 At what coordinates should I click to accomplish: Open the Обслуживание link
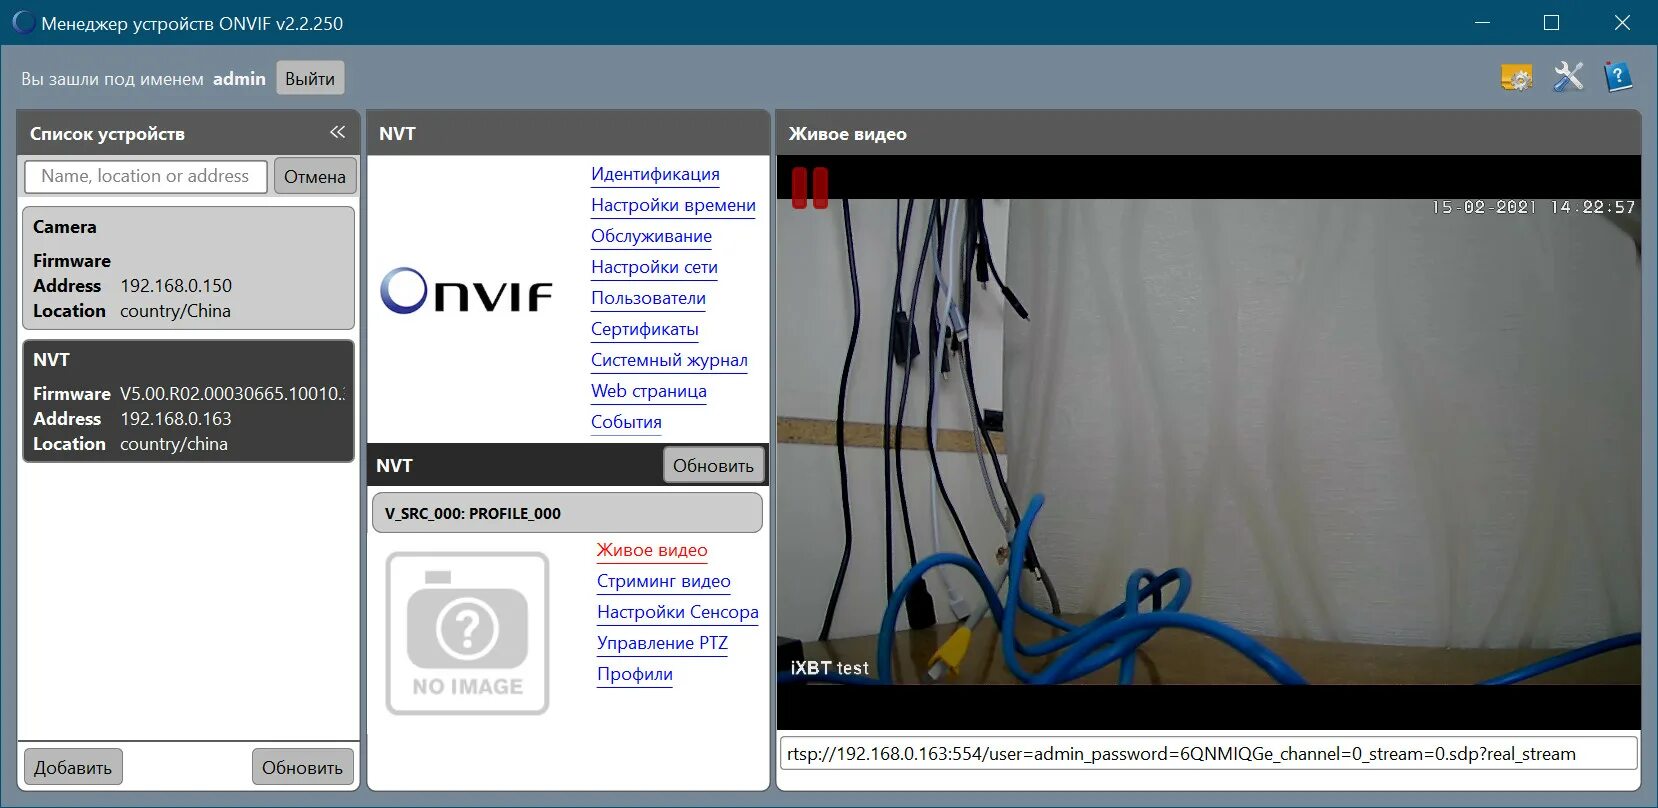click(651, 236)
